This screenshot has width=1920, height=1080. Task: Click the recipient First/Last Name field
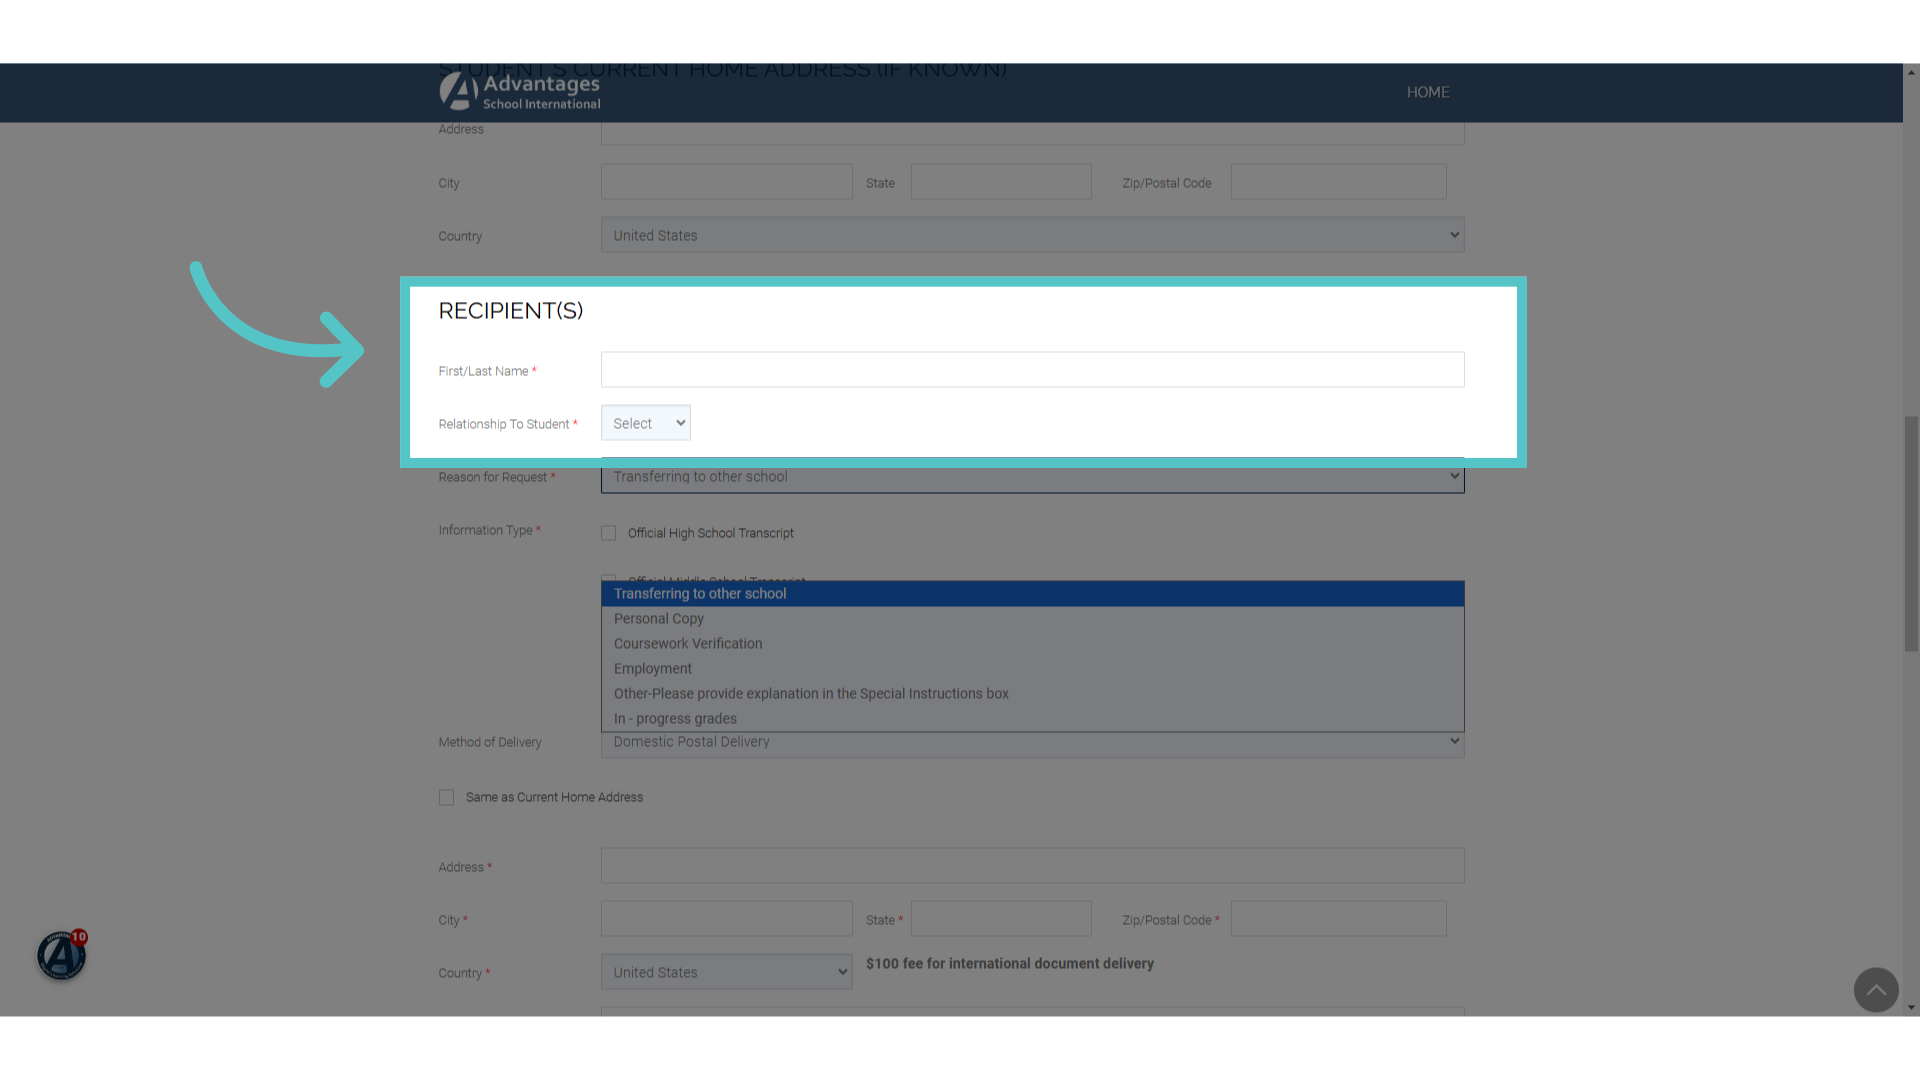(x=1033, y=370)
